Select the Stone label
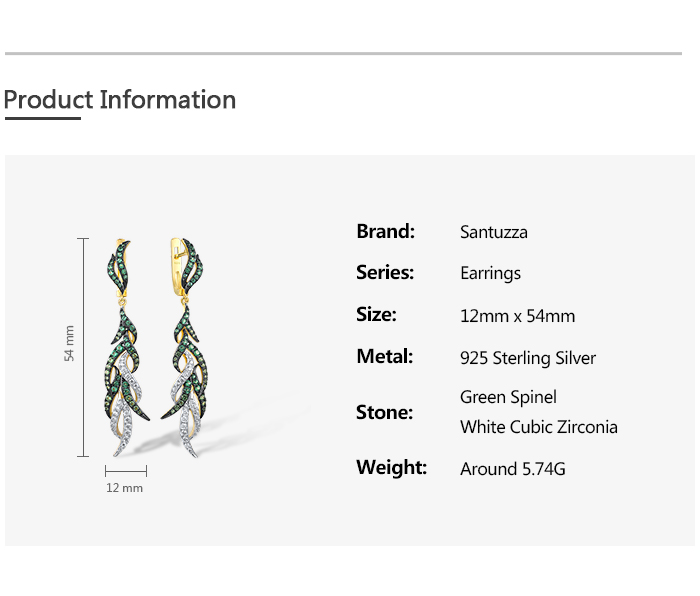The image size is (700, 596). coord(384,412)
